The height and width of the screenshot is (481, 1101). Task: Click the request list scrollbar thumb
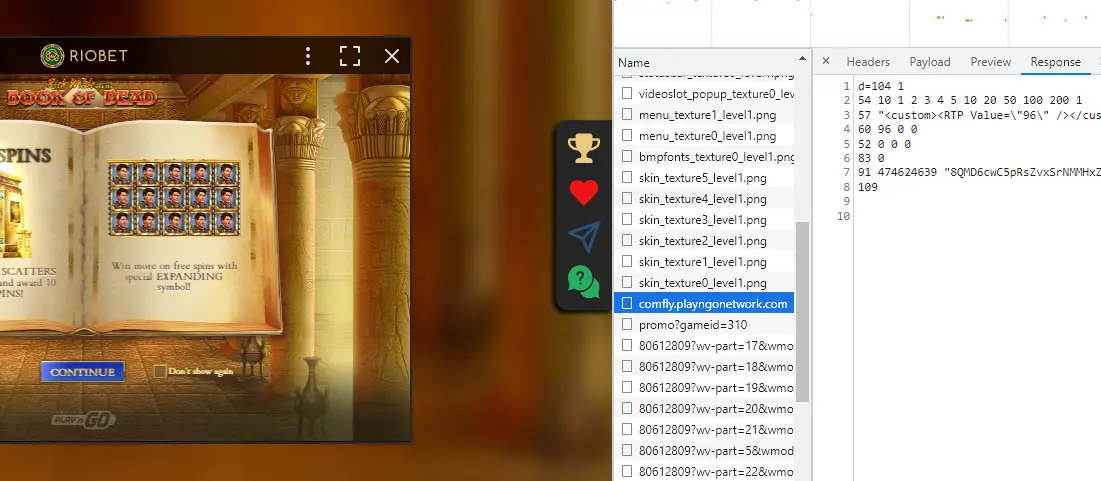coord(802,312)
